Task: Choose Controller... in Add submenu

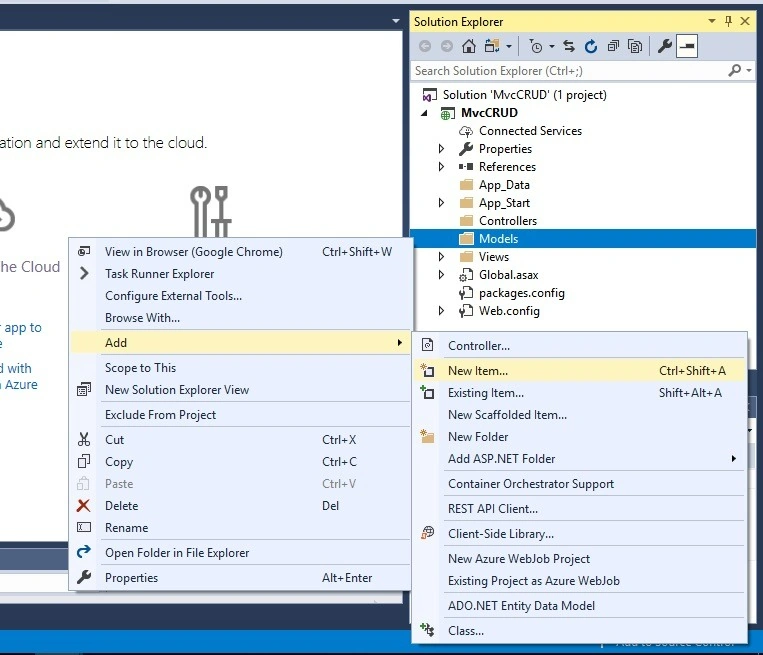Action: click(x=579, y=346)
